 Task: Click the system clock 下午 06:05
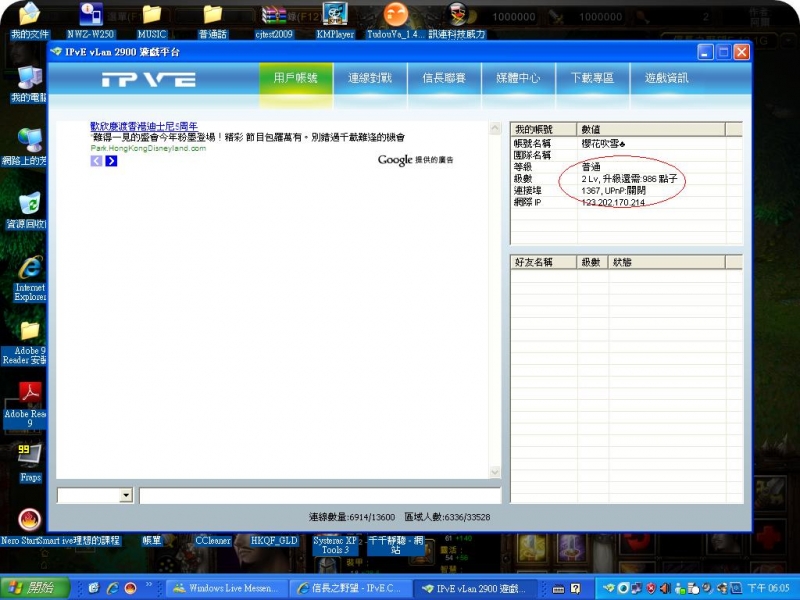pos(768,588)
